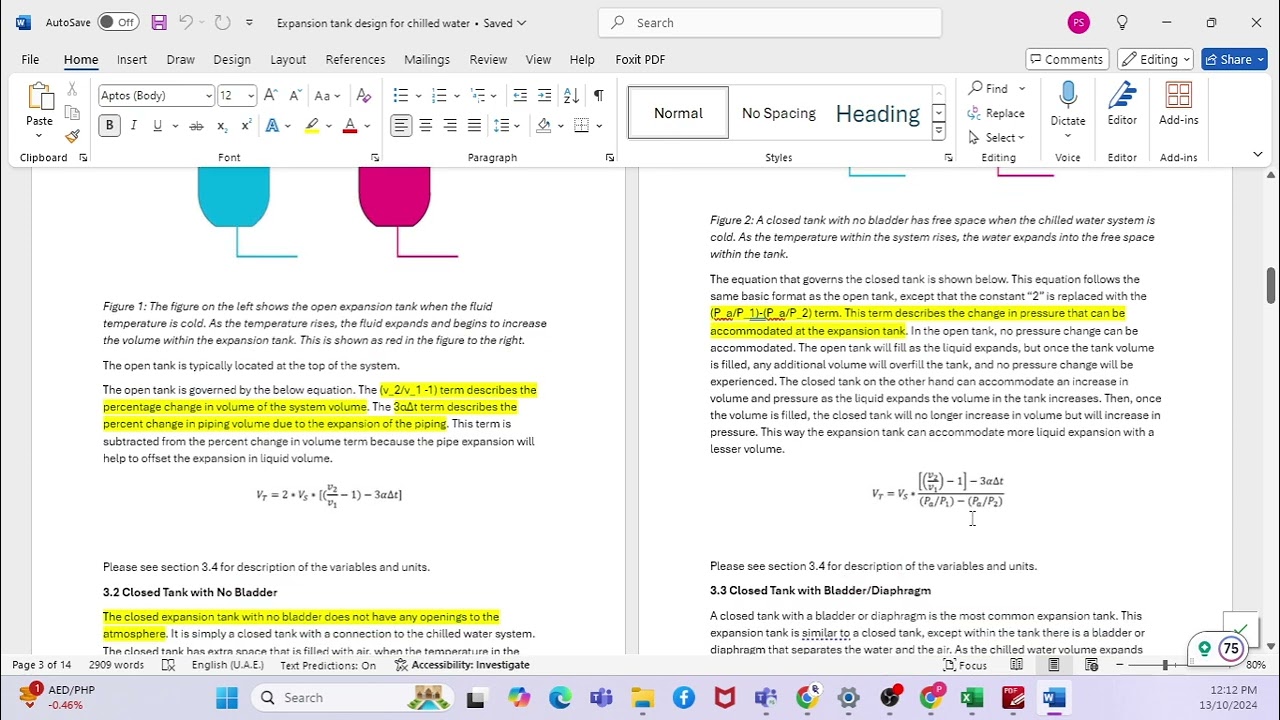1280x720 pixels.
Task: Apply the No Spacing style
Action: tap(779, 113)
